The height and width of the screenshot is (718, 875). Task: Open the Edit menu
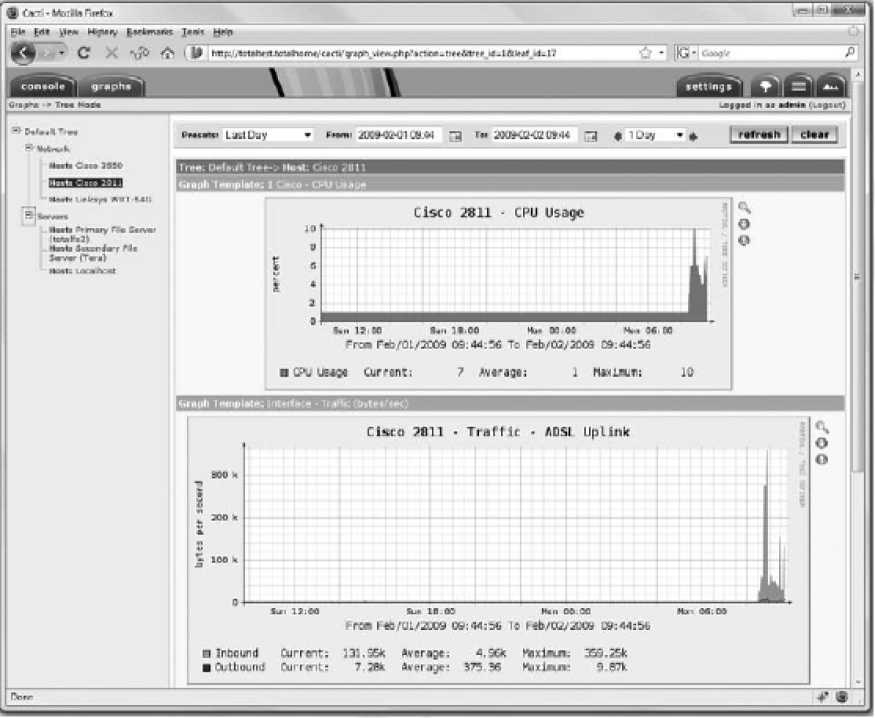[42, 32]
